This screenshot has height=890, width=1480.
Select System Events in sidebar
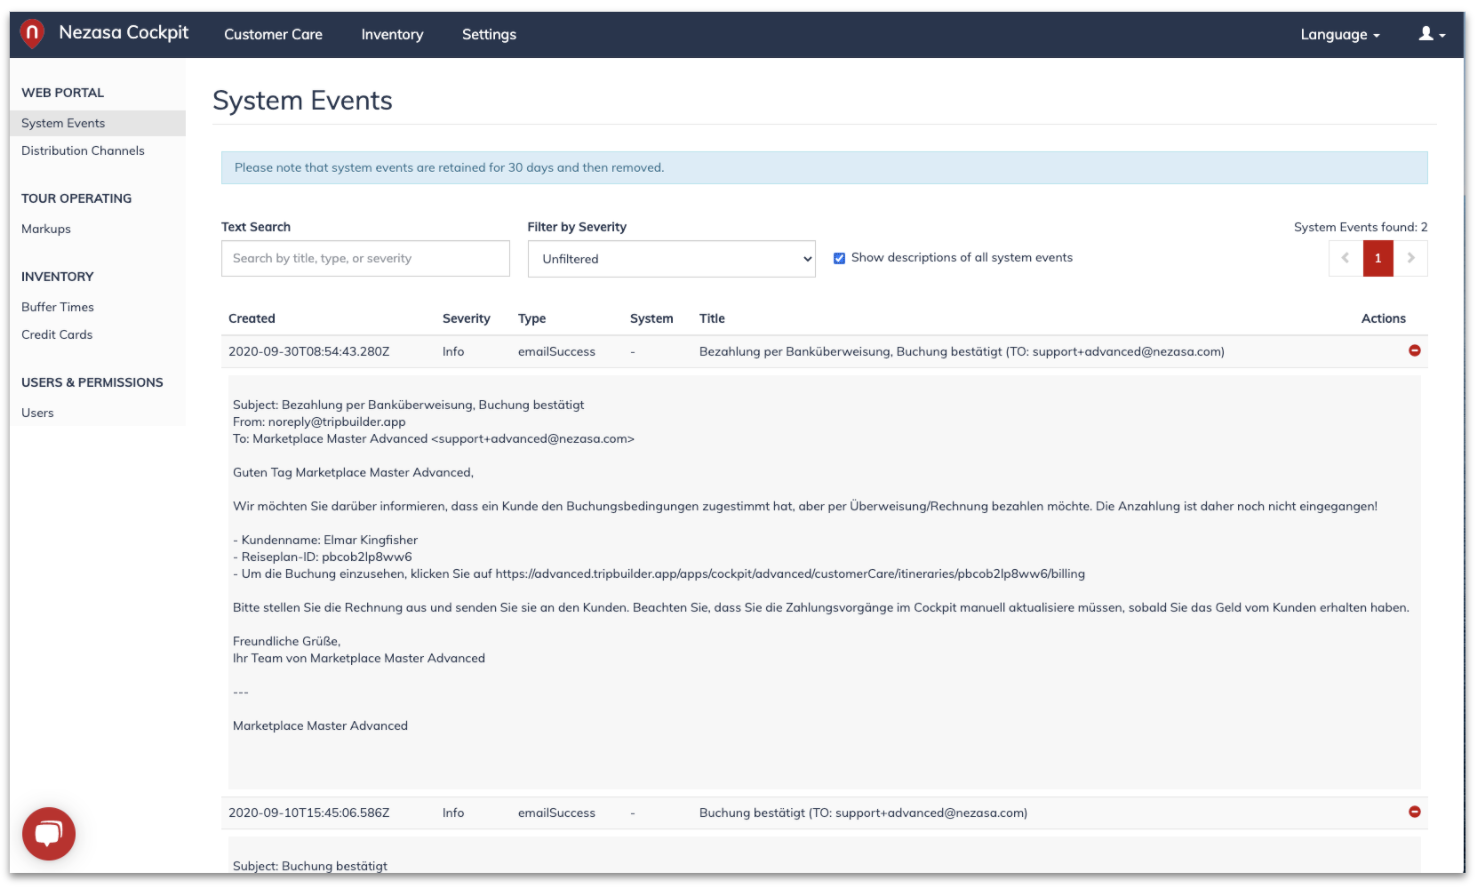[98, 123]
